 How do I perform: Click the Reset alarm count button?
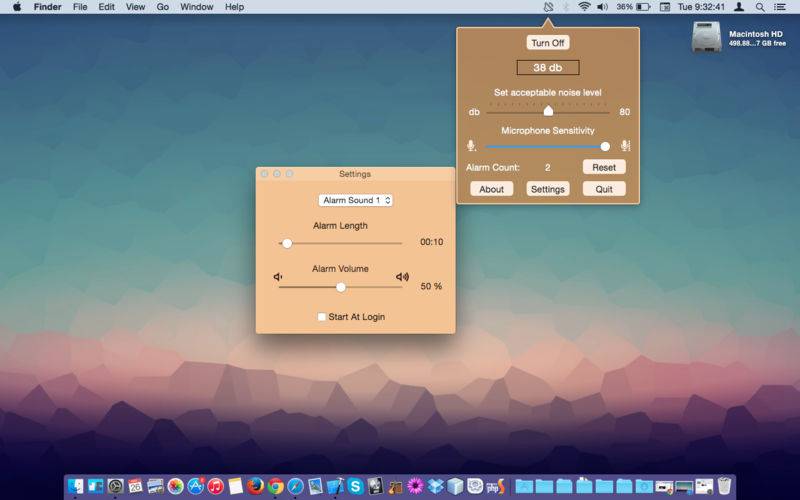604,167
